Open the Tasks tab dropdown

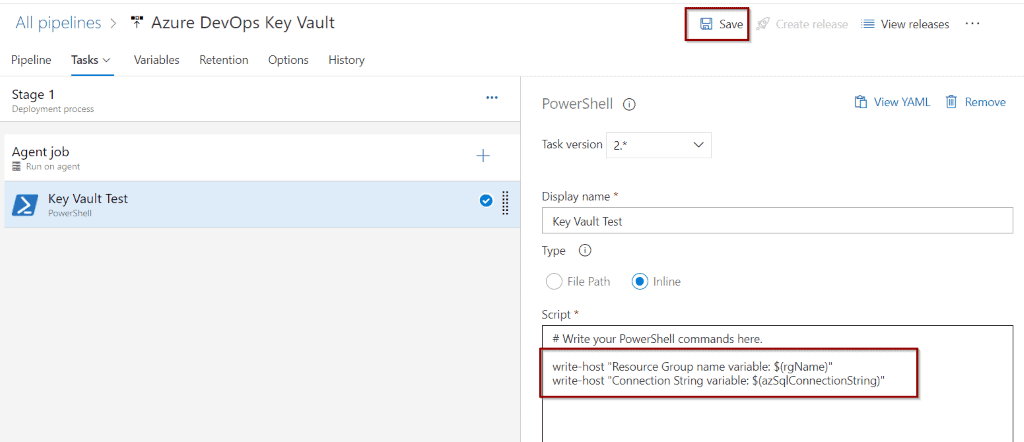[91, 60]
